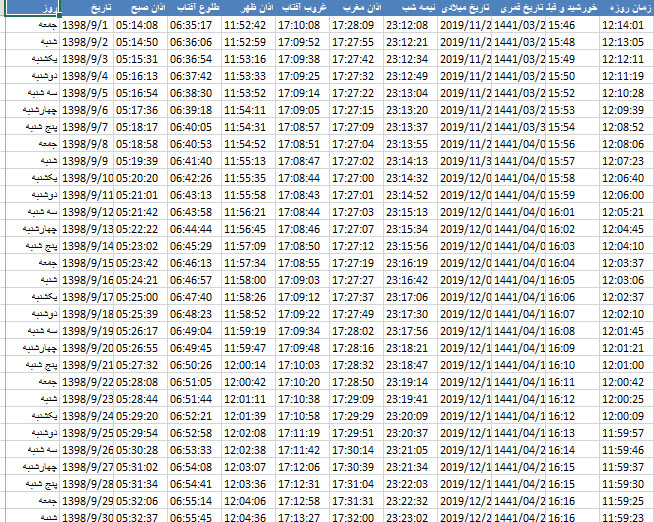
Task: Select date cell 1398/9/30
Action: coord(87,516)
